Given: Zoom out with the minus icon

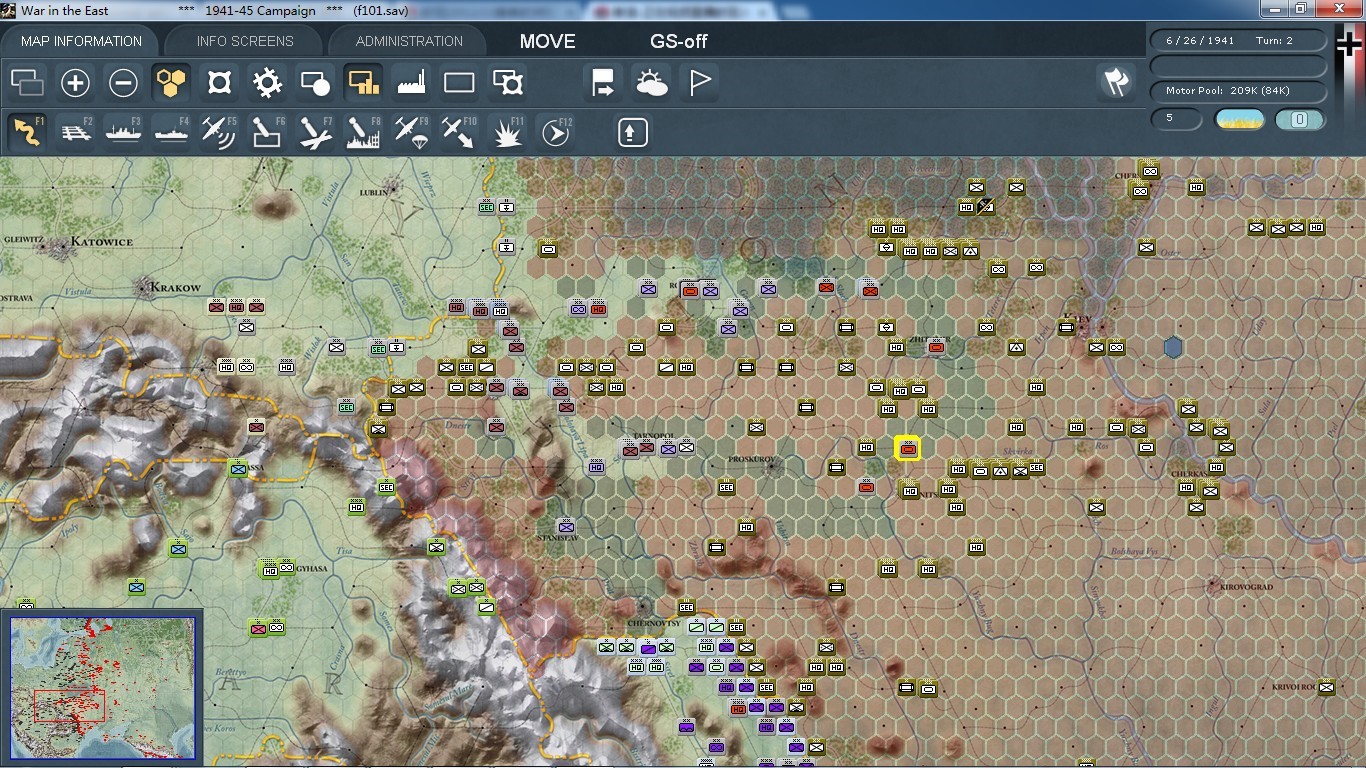Looking at the screenshot, I should coord(123,82).
